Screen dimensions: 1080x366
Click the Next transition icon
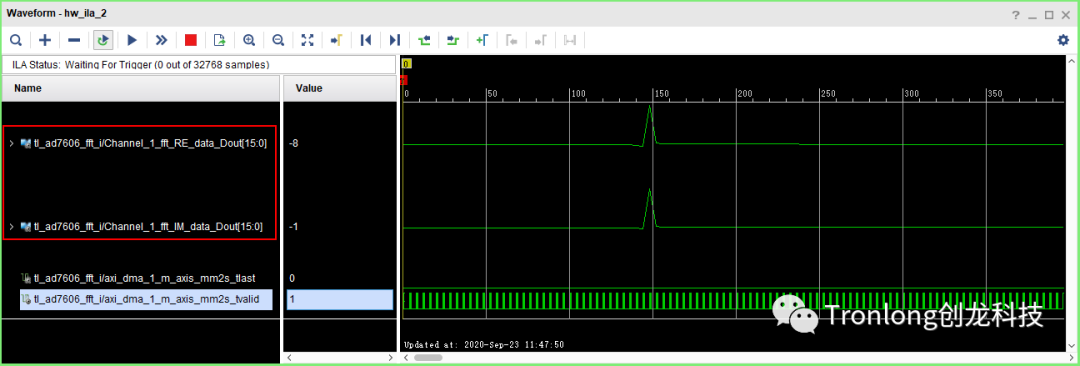click(453, 40)
